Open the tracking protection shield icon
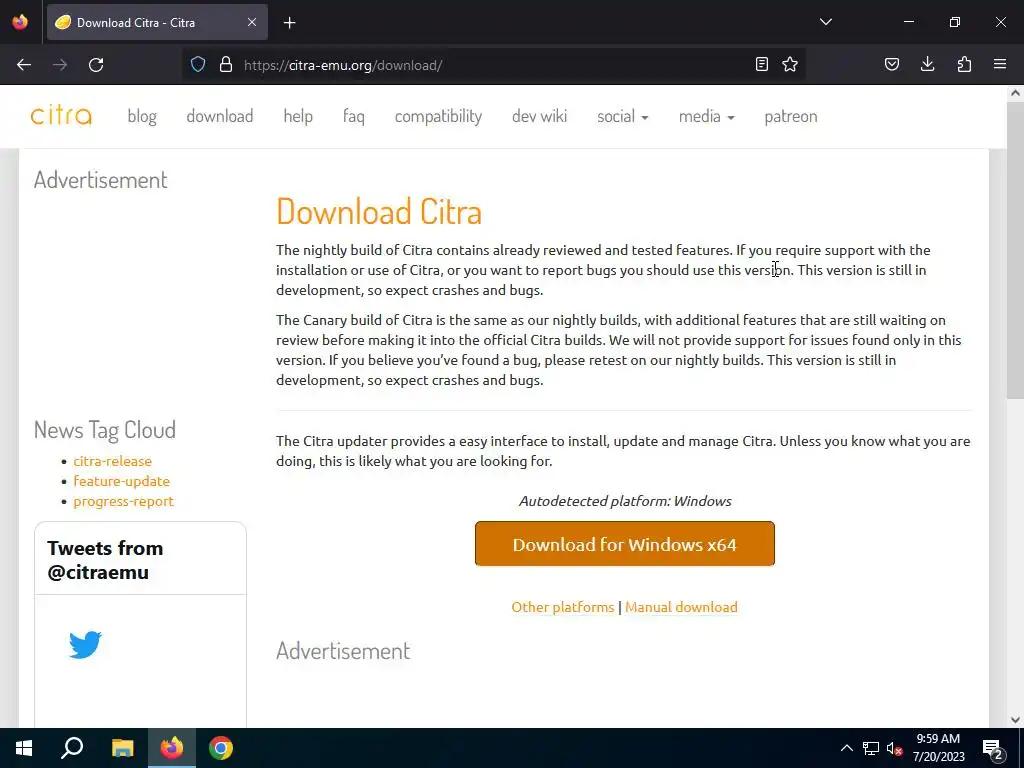The image size is (1024, 768). [x=198, y=65]
